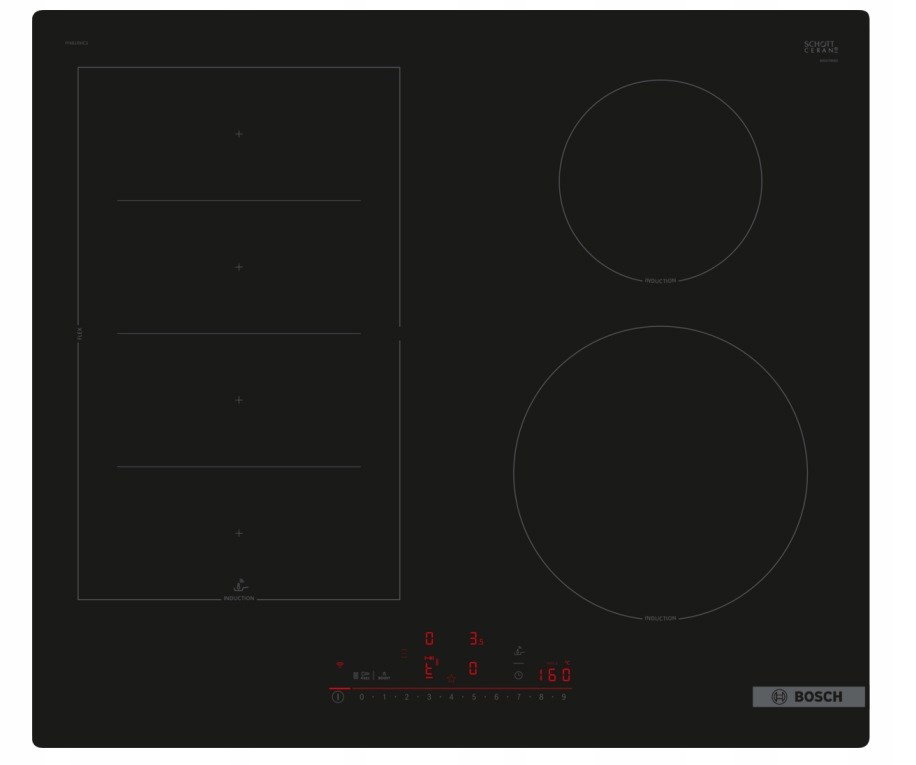The image size is (916, 765).
Task: Set power level 9 on the slider
Action: [x=564, y=697]
